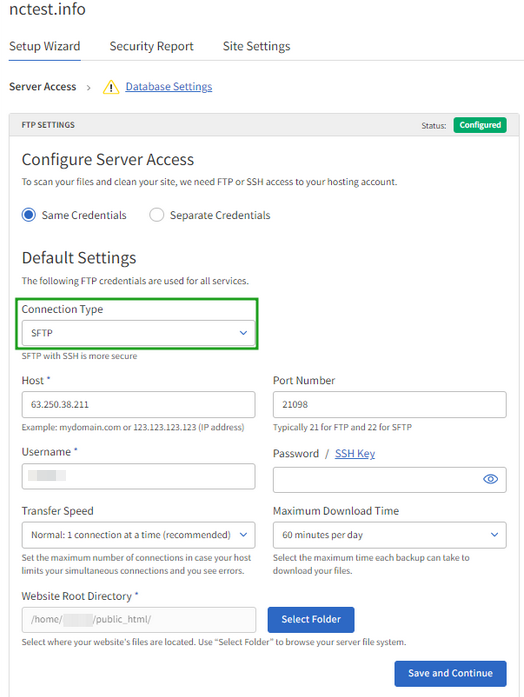Viewport: 524px width, 697px height.
Task: Click the Maximum Download Time chevron arrow
Action: click(494, 535)
